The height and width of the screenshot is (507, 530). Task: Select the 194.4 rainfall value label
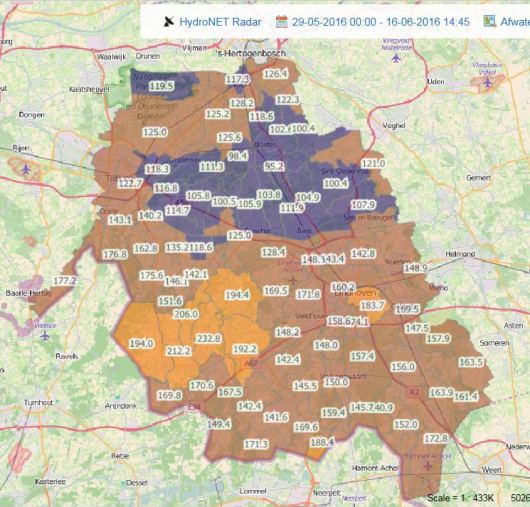pyautogui.click(x=237, y=295)
